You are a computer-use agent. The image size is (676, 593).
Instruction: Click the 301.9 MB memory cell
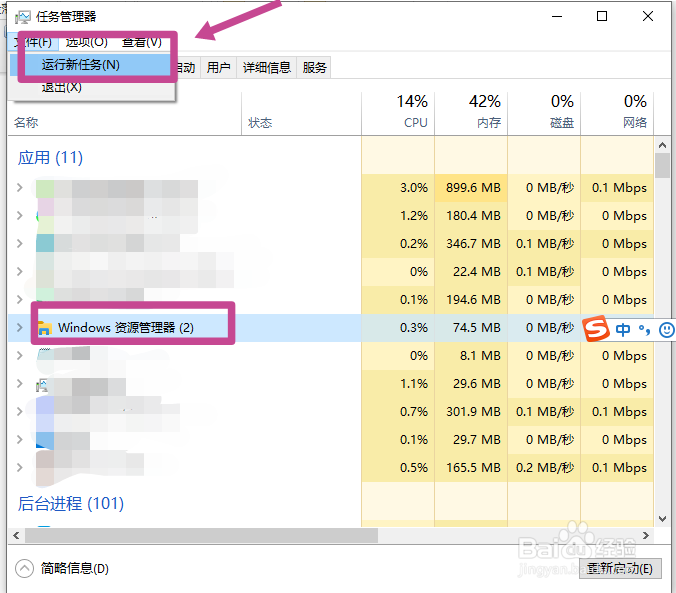(471, 411)
